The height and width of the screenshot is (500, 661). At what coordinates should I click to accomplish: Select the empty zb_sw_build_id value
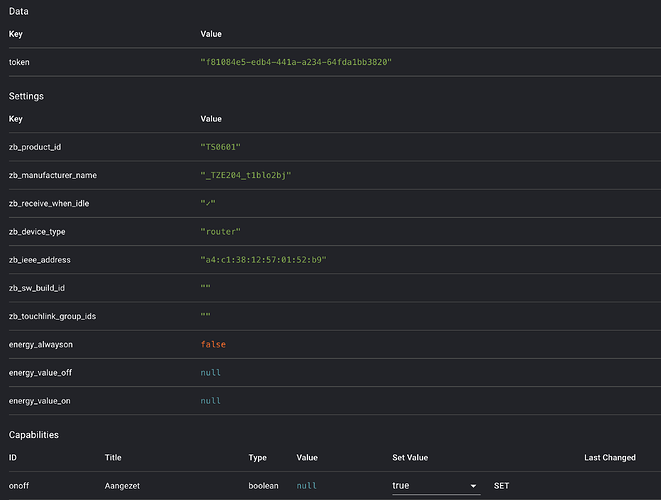point(205,287)
